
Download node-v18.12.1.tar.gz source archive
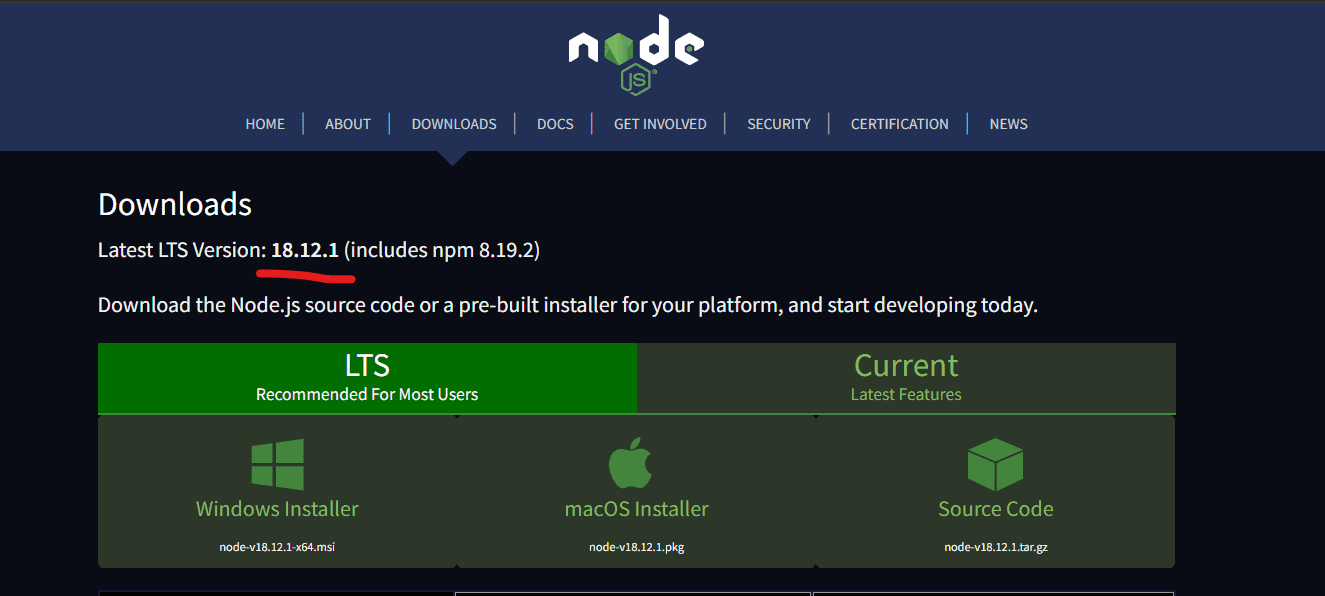[x=995, y=547]
